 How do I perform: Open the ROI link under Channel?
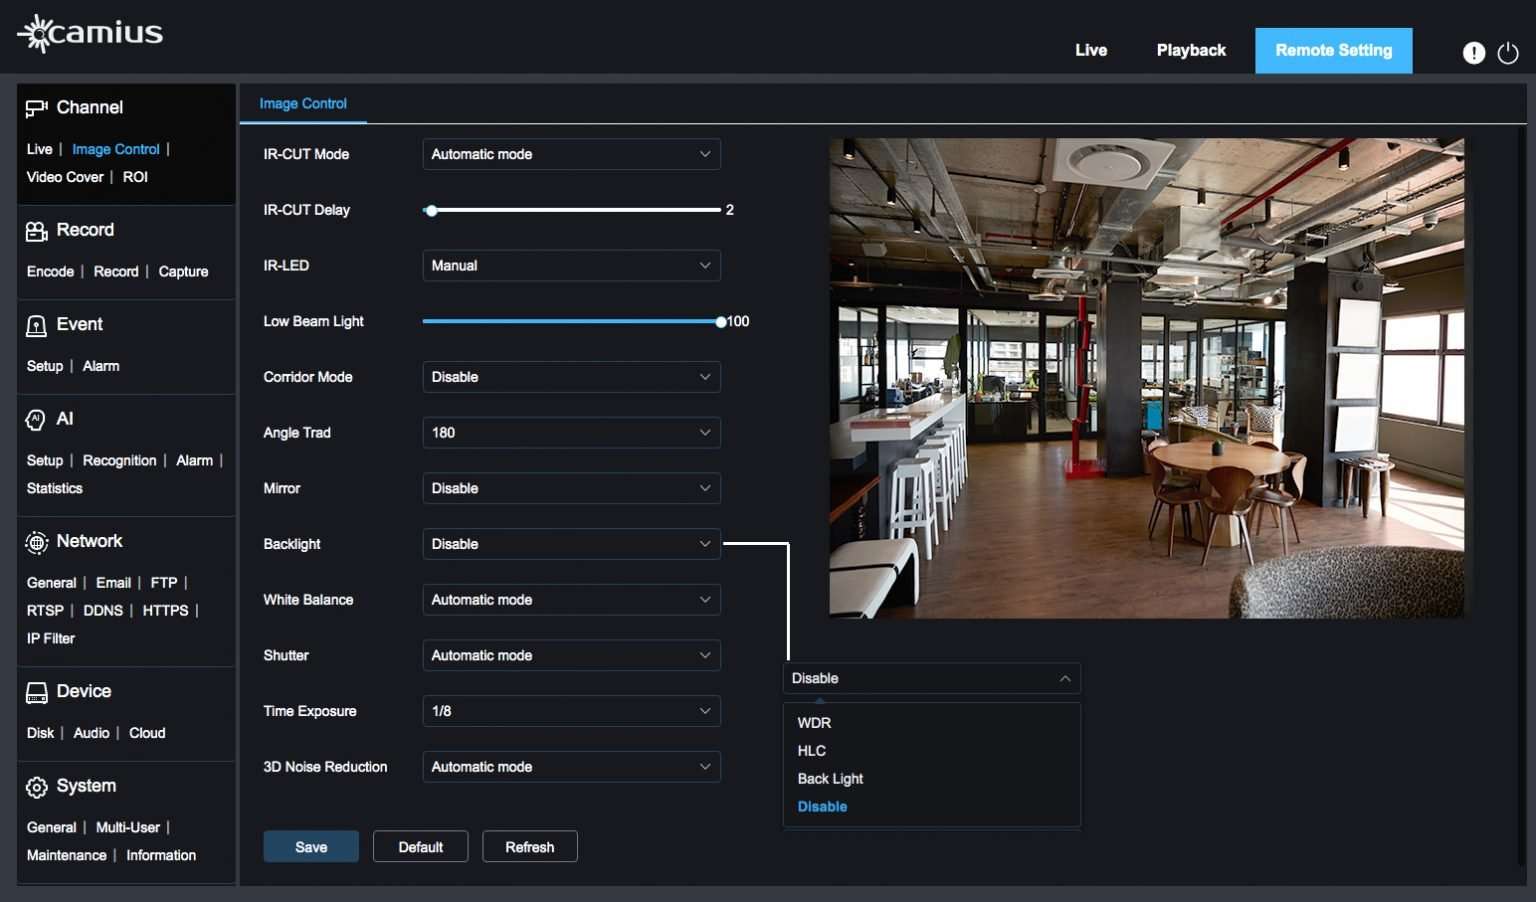coord(135,177)
